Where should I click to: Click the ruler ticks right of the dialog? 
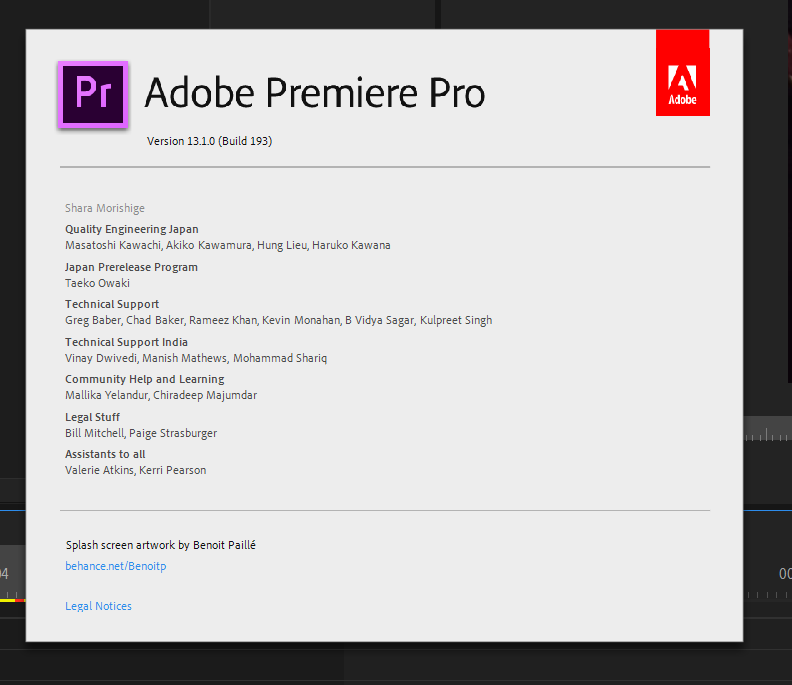[x=768, y=435]
